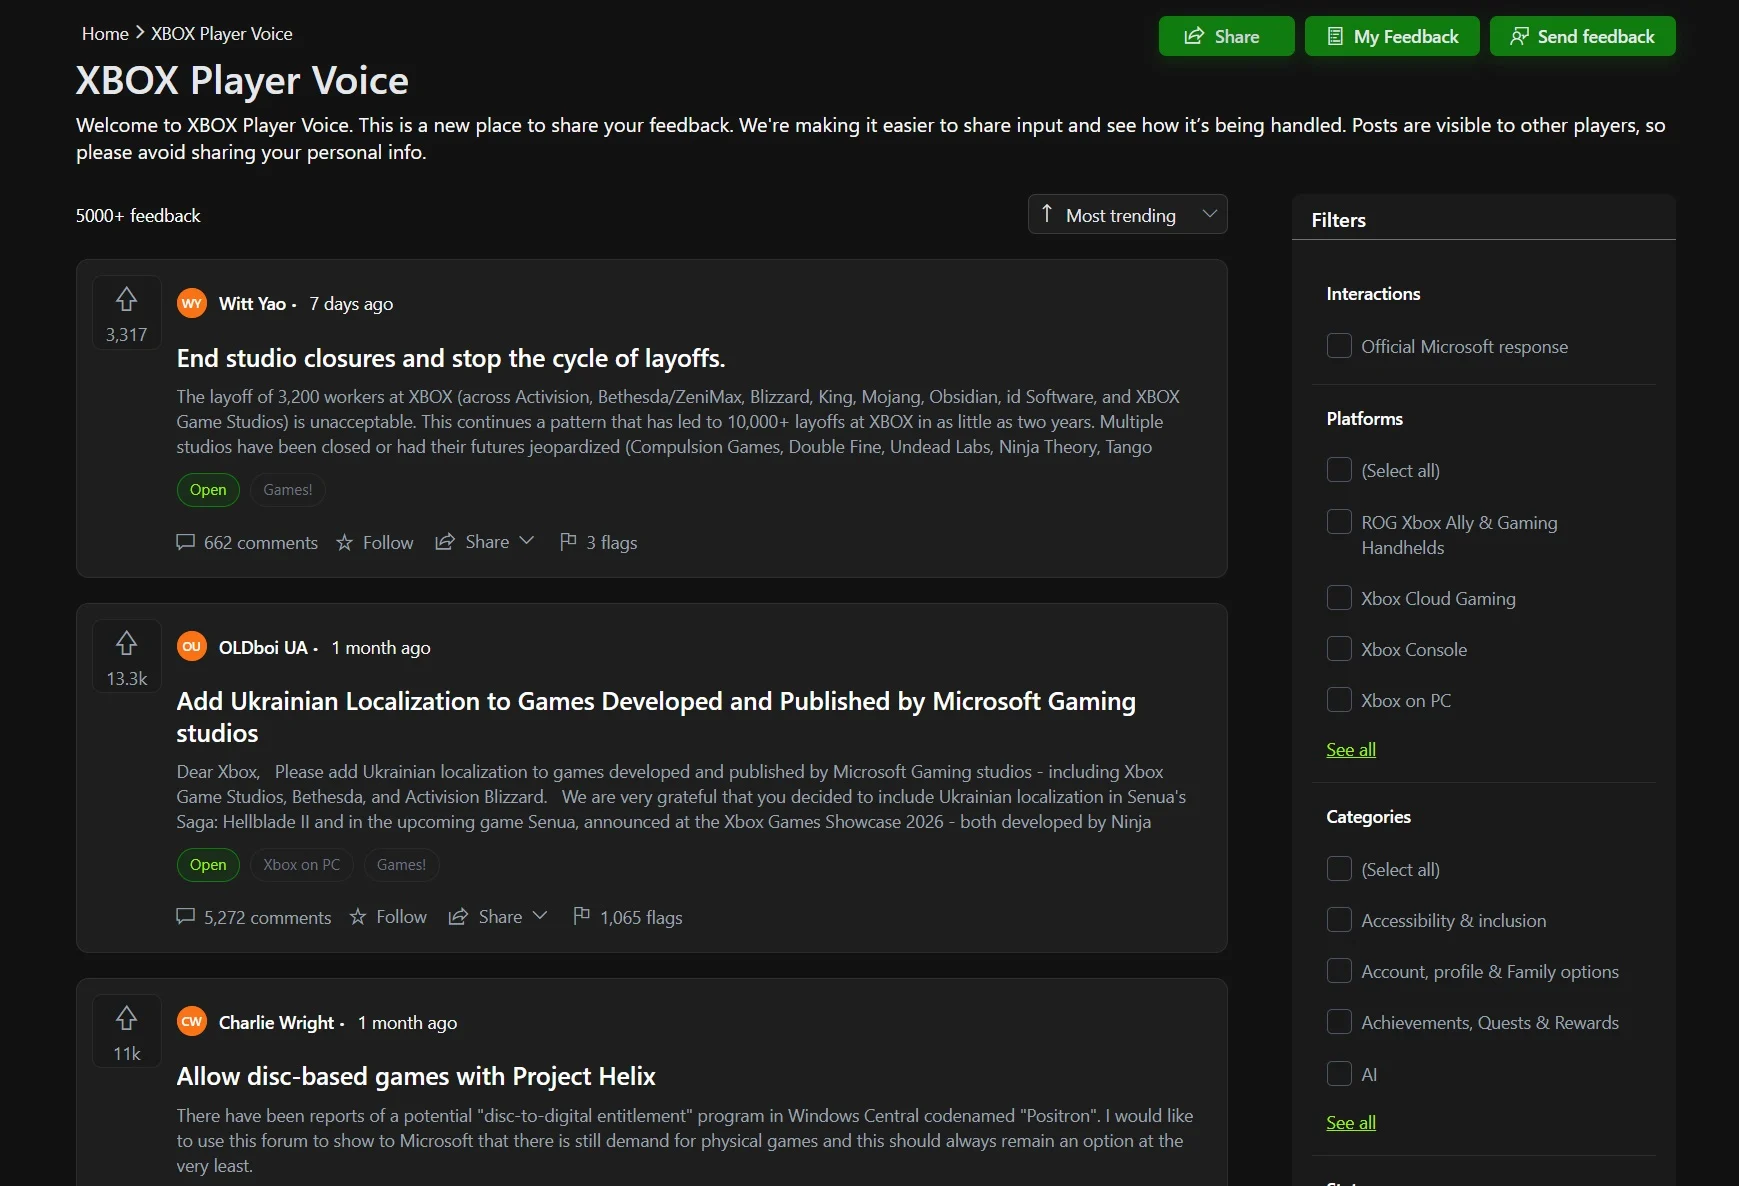Open Add Ukrainian Localization post title
Screen dimensions: 1739x1186
(656, 717)
